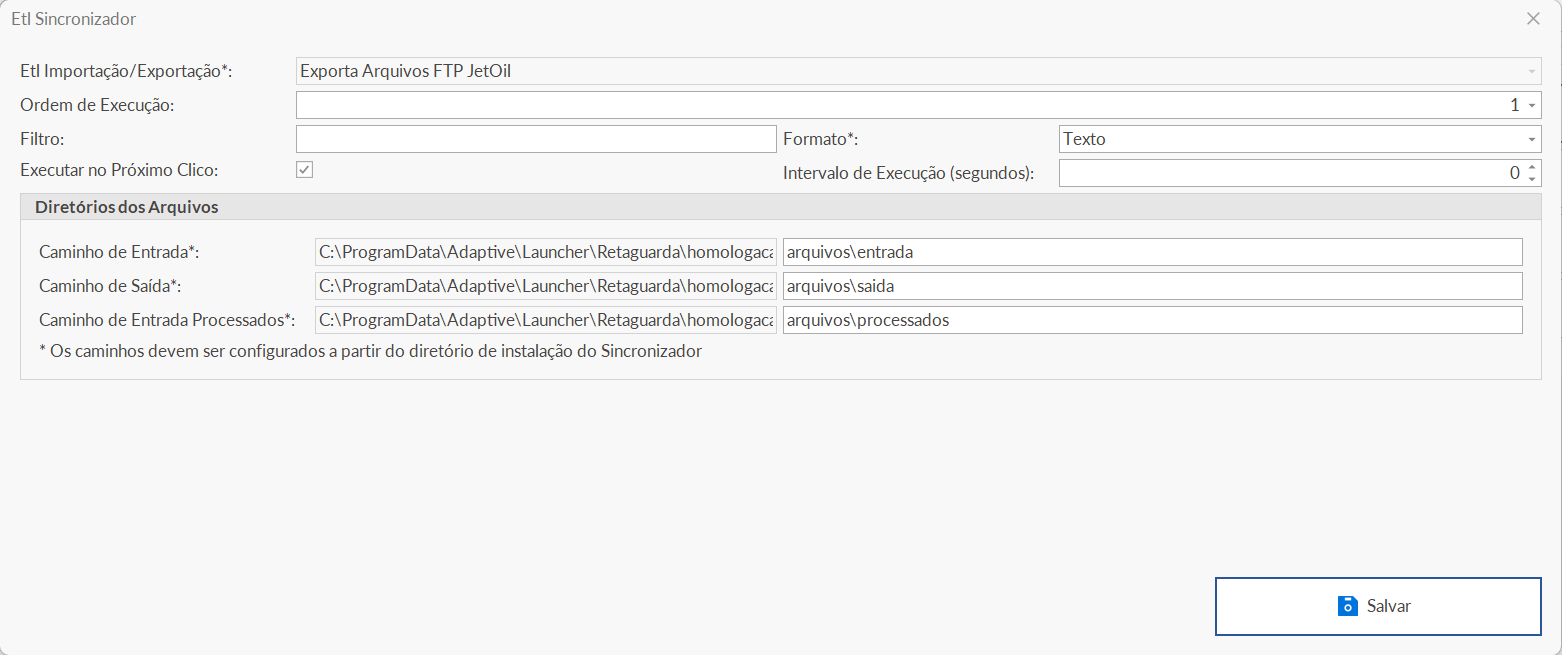Increase Intervalo de Execução with up arrow
1562x655 pixels.
[x=1532, y=167]
